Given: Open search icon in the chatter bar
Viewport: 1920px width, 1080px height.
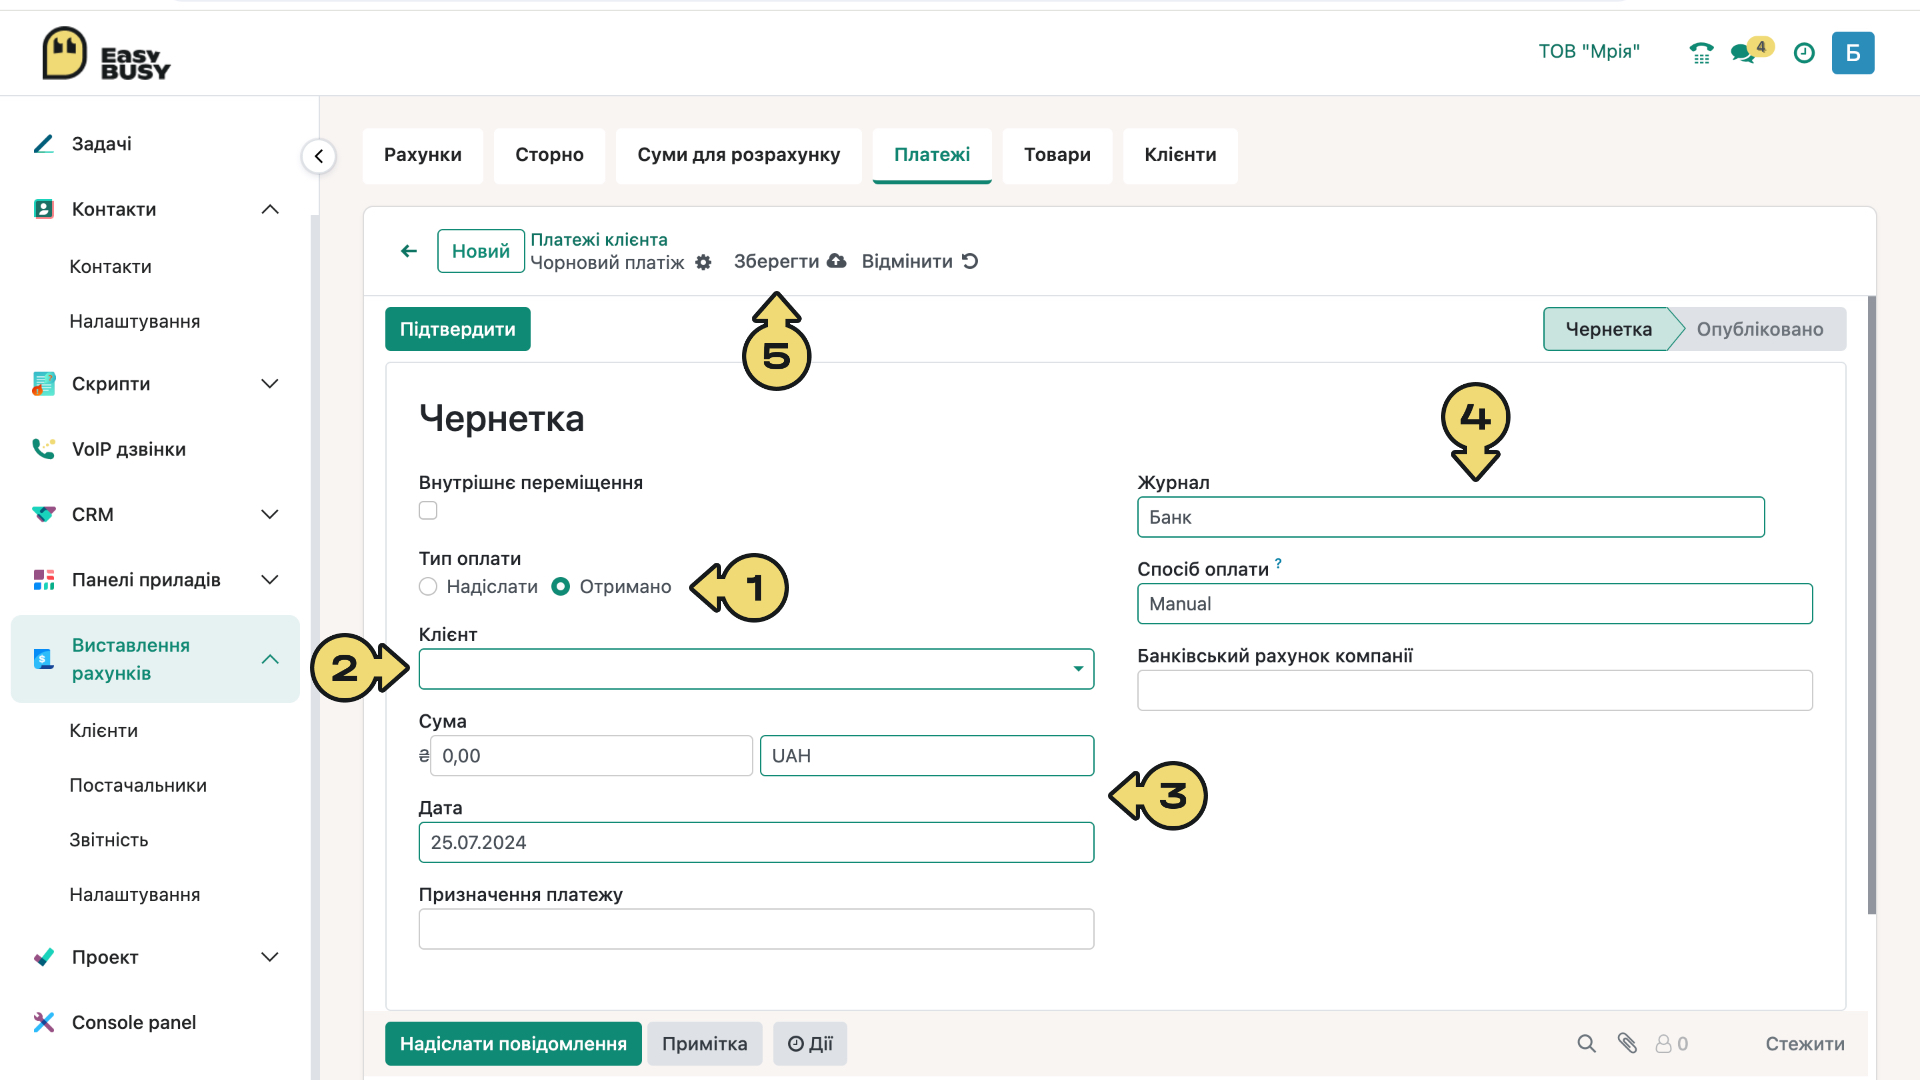Looking at the screenshot, I should (1586, 1044).
